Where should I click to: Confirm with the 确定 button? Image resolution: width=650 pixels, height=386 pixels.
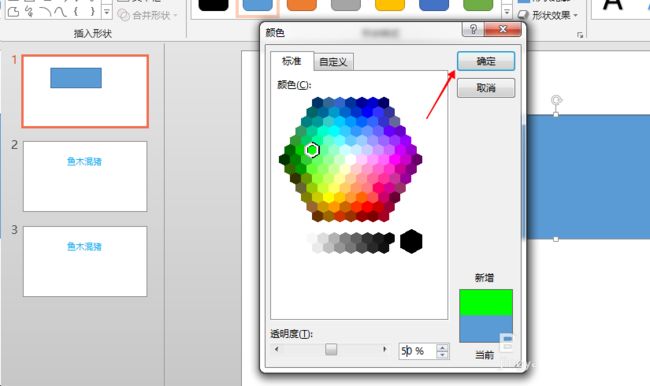(x=486, y=61)
